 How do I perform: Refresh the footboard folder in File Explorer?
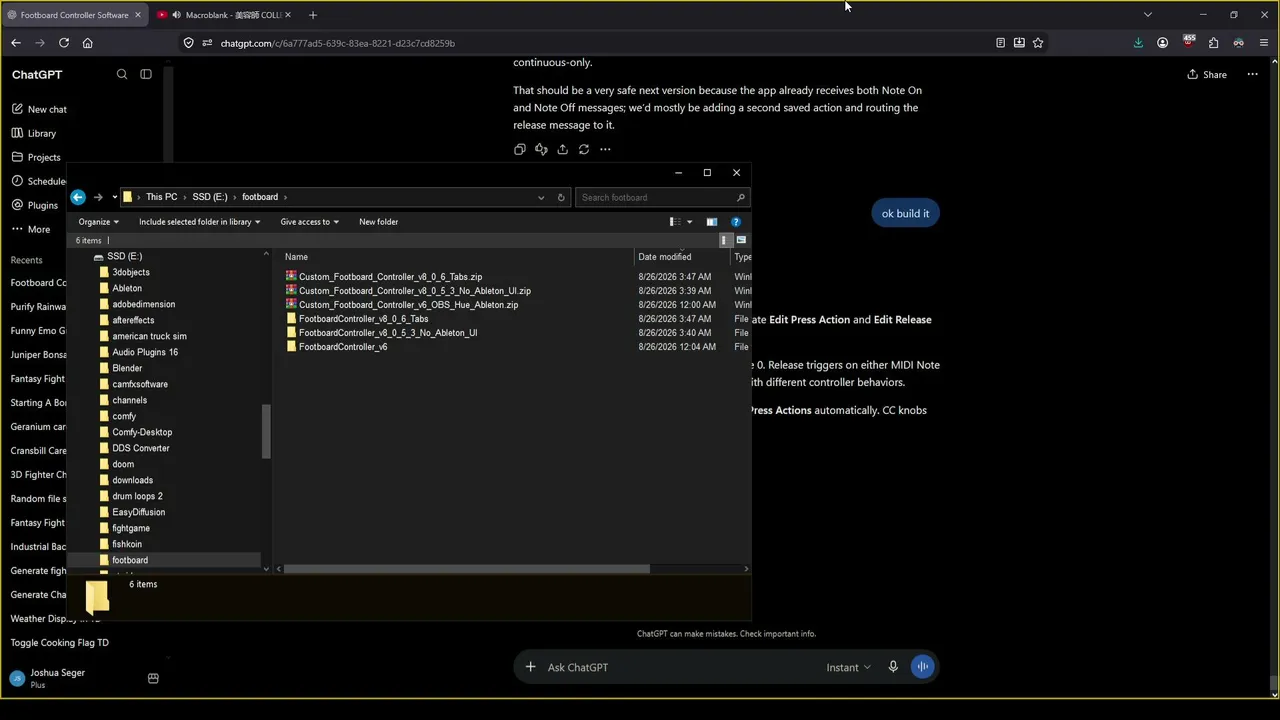click(561, 197)
